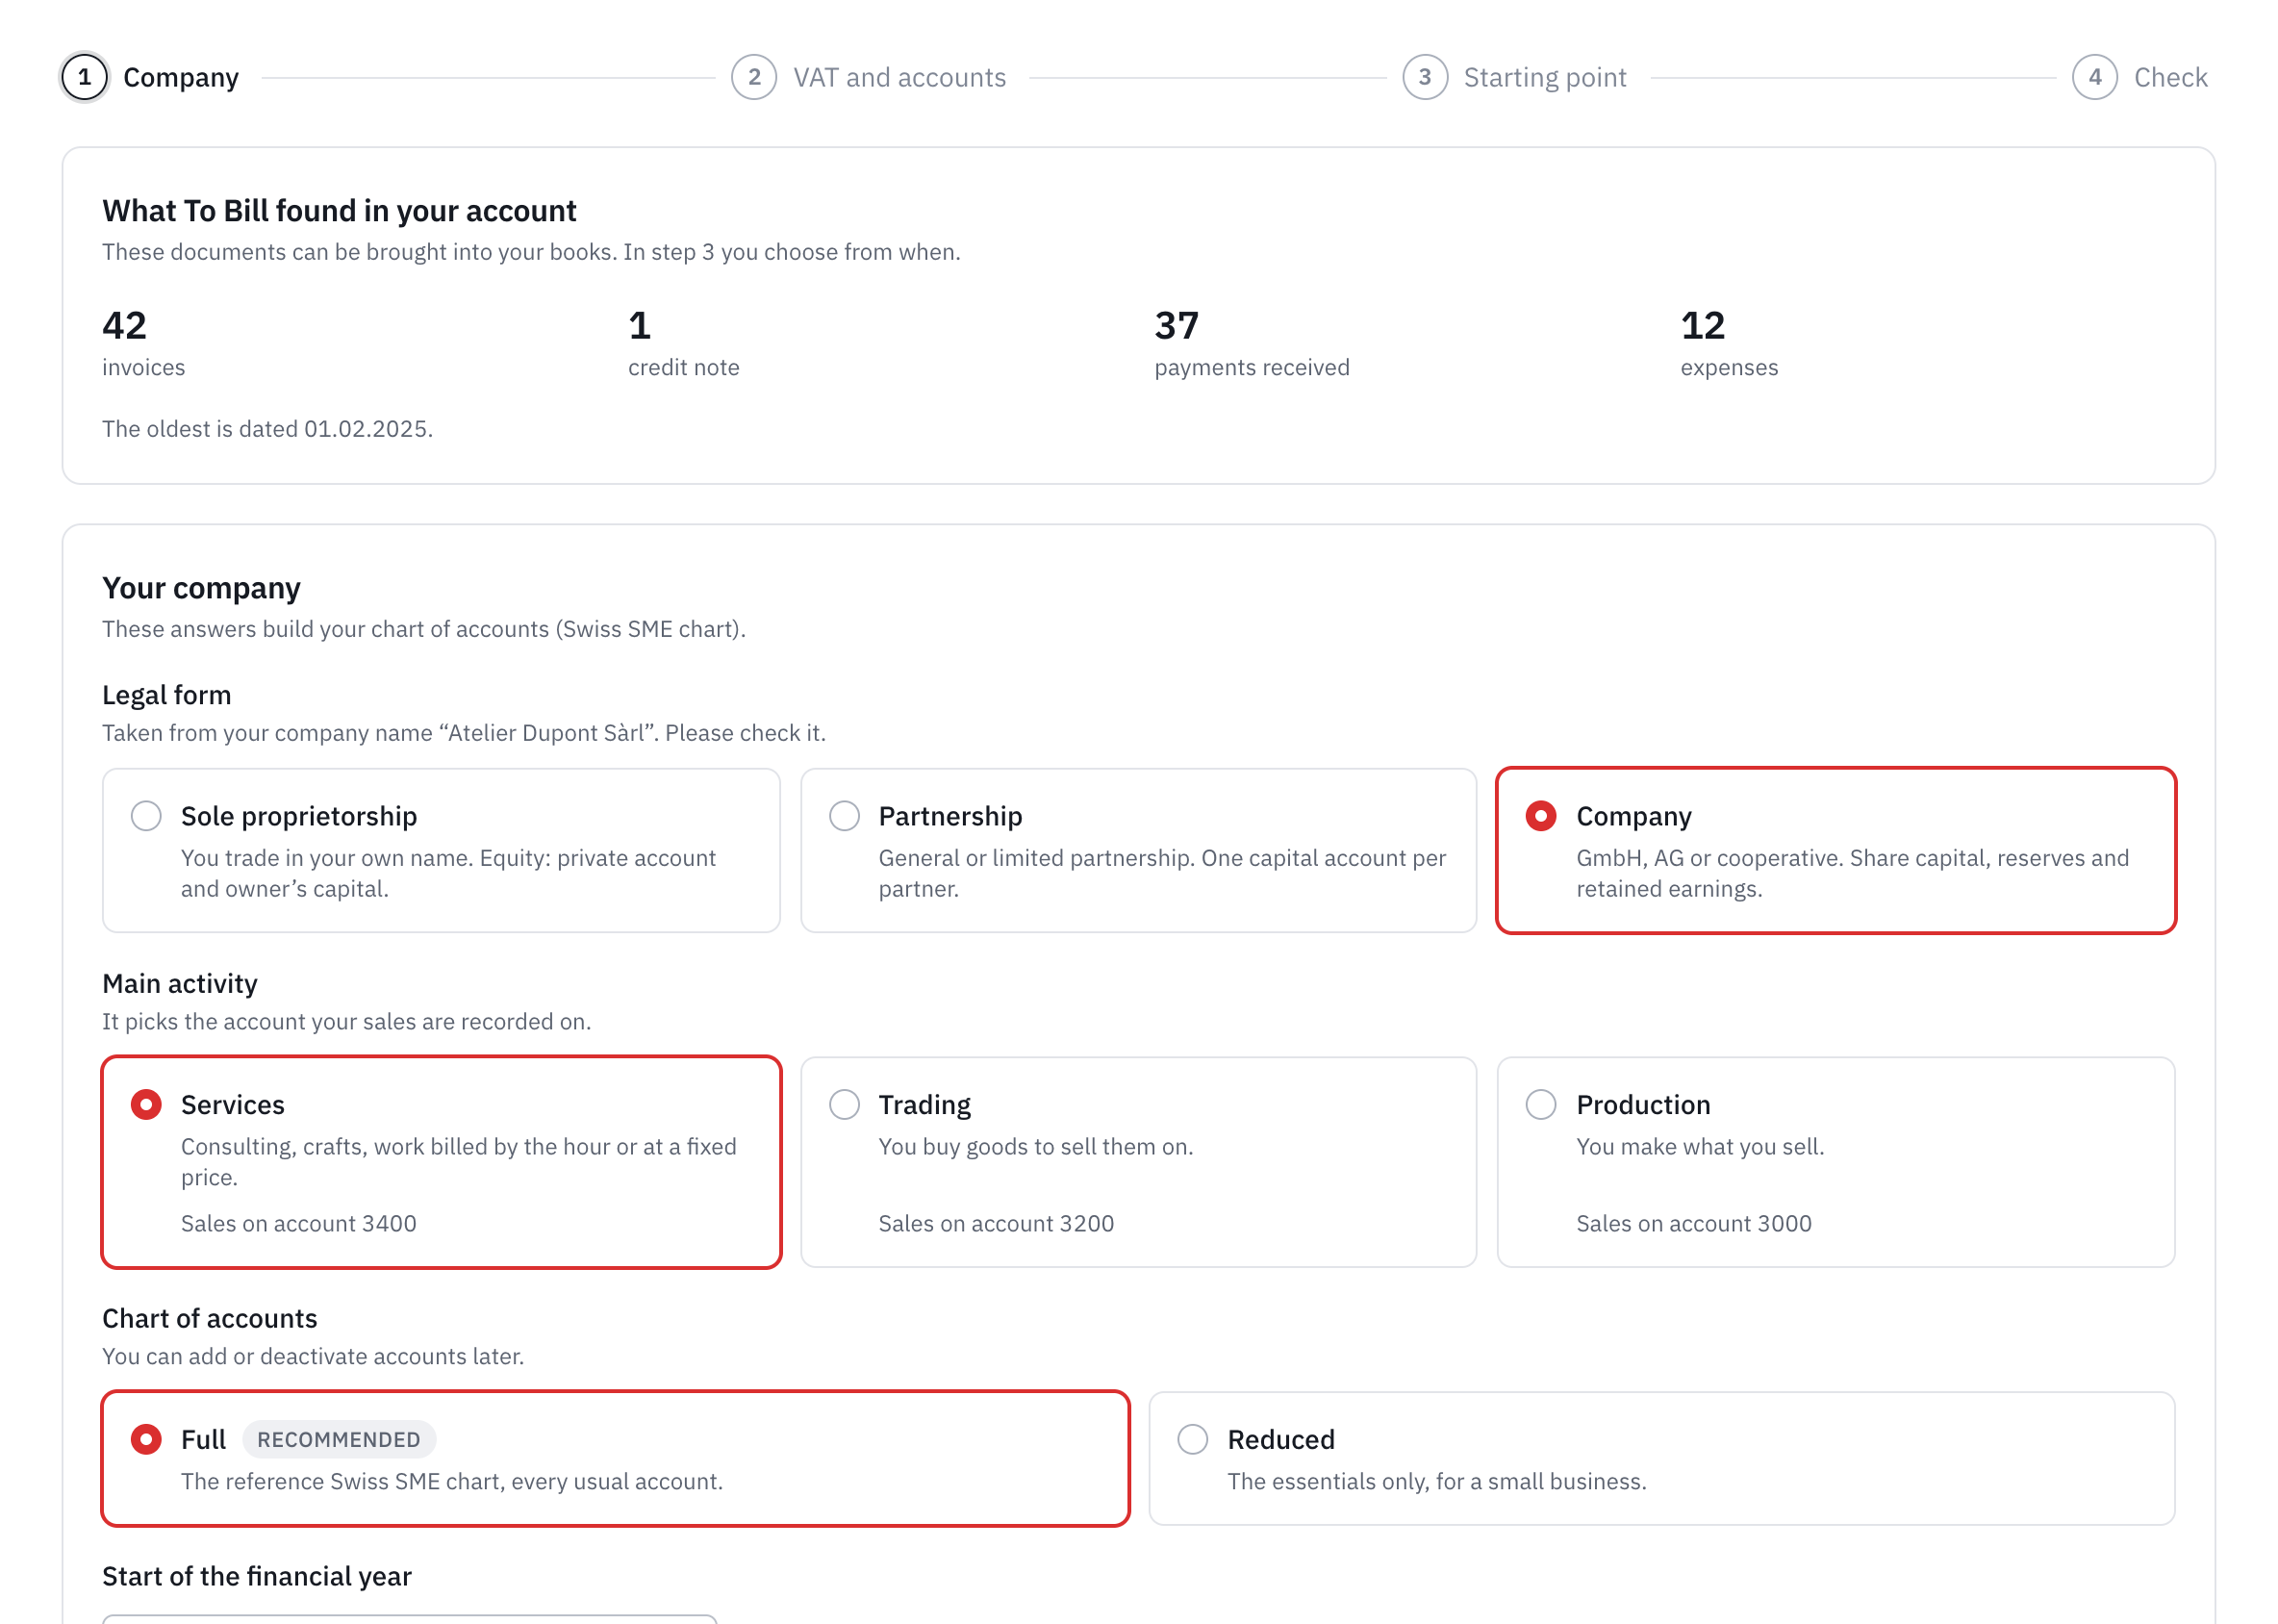This screenshot has width=2278, height=1624.
Task: Jump to step 3 Starting point
Action: click(1514, 77)
